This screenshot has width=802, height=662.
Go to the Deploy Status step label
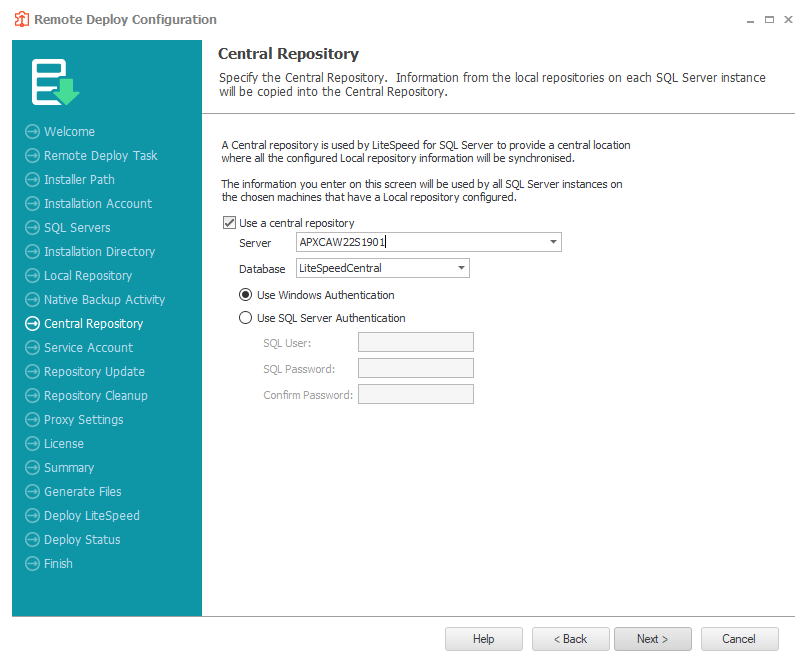coord(82,540)
